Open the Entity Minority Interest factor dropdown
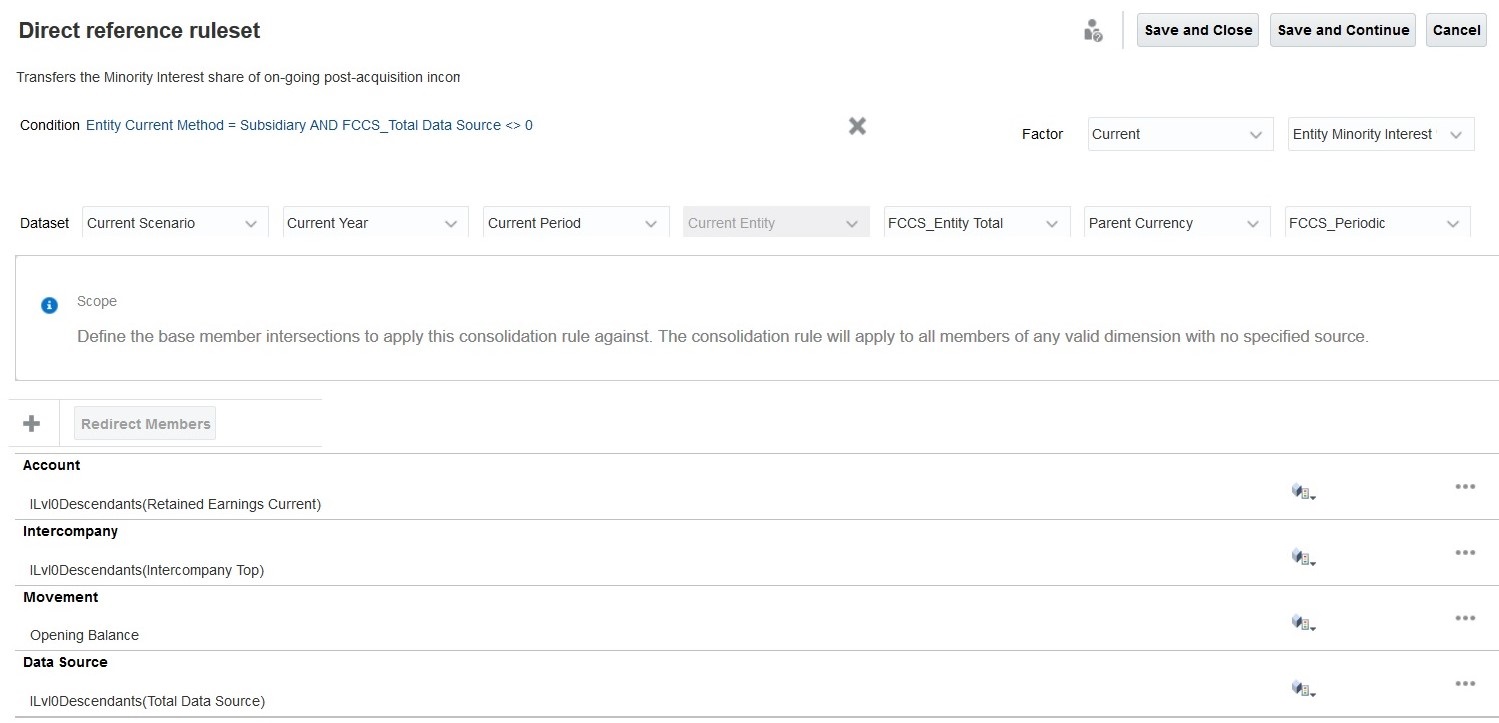 1455,135
